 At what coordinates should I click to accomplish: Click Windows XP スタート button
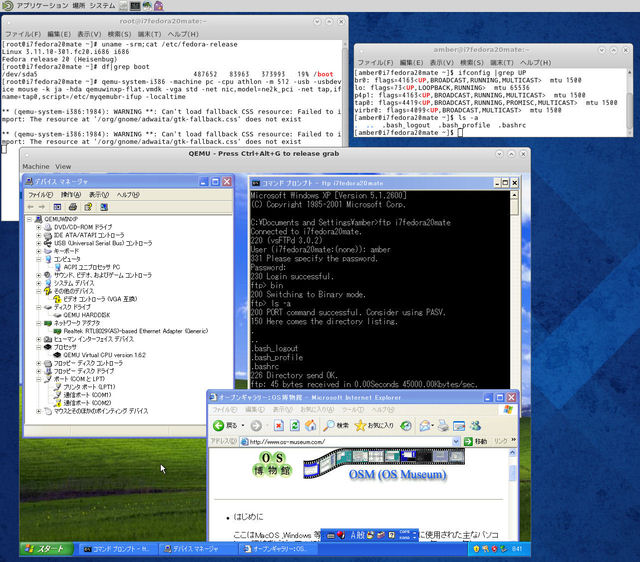(x=46, y=549)
